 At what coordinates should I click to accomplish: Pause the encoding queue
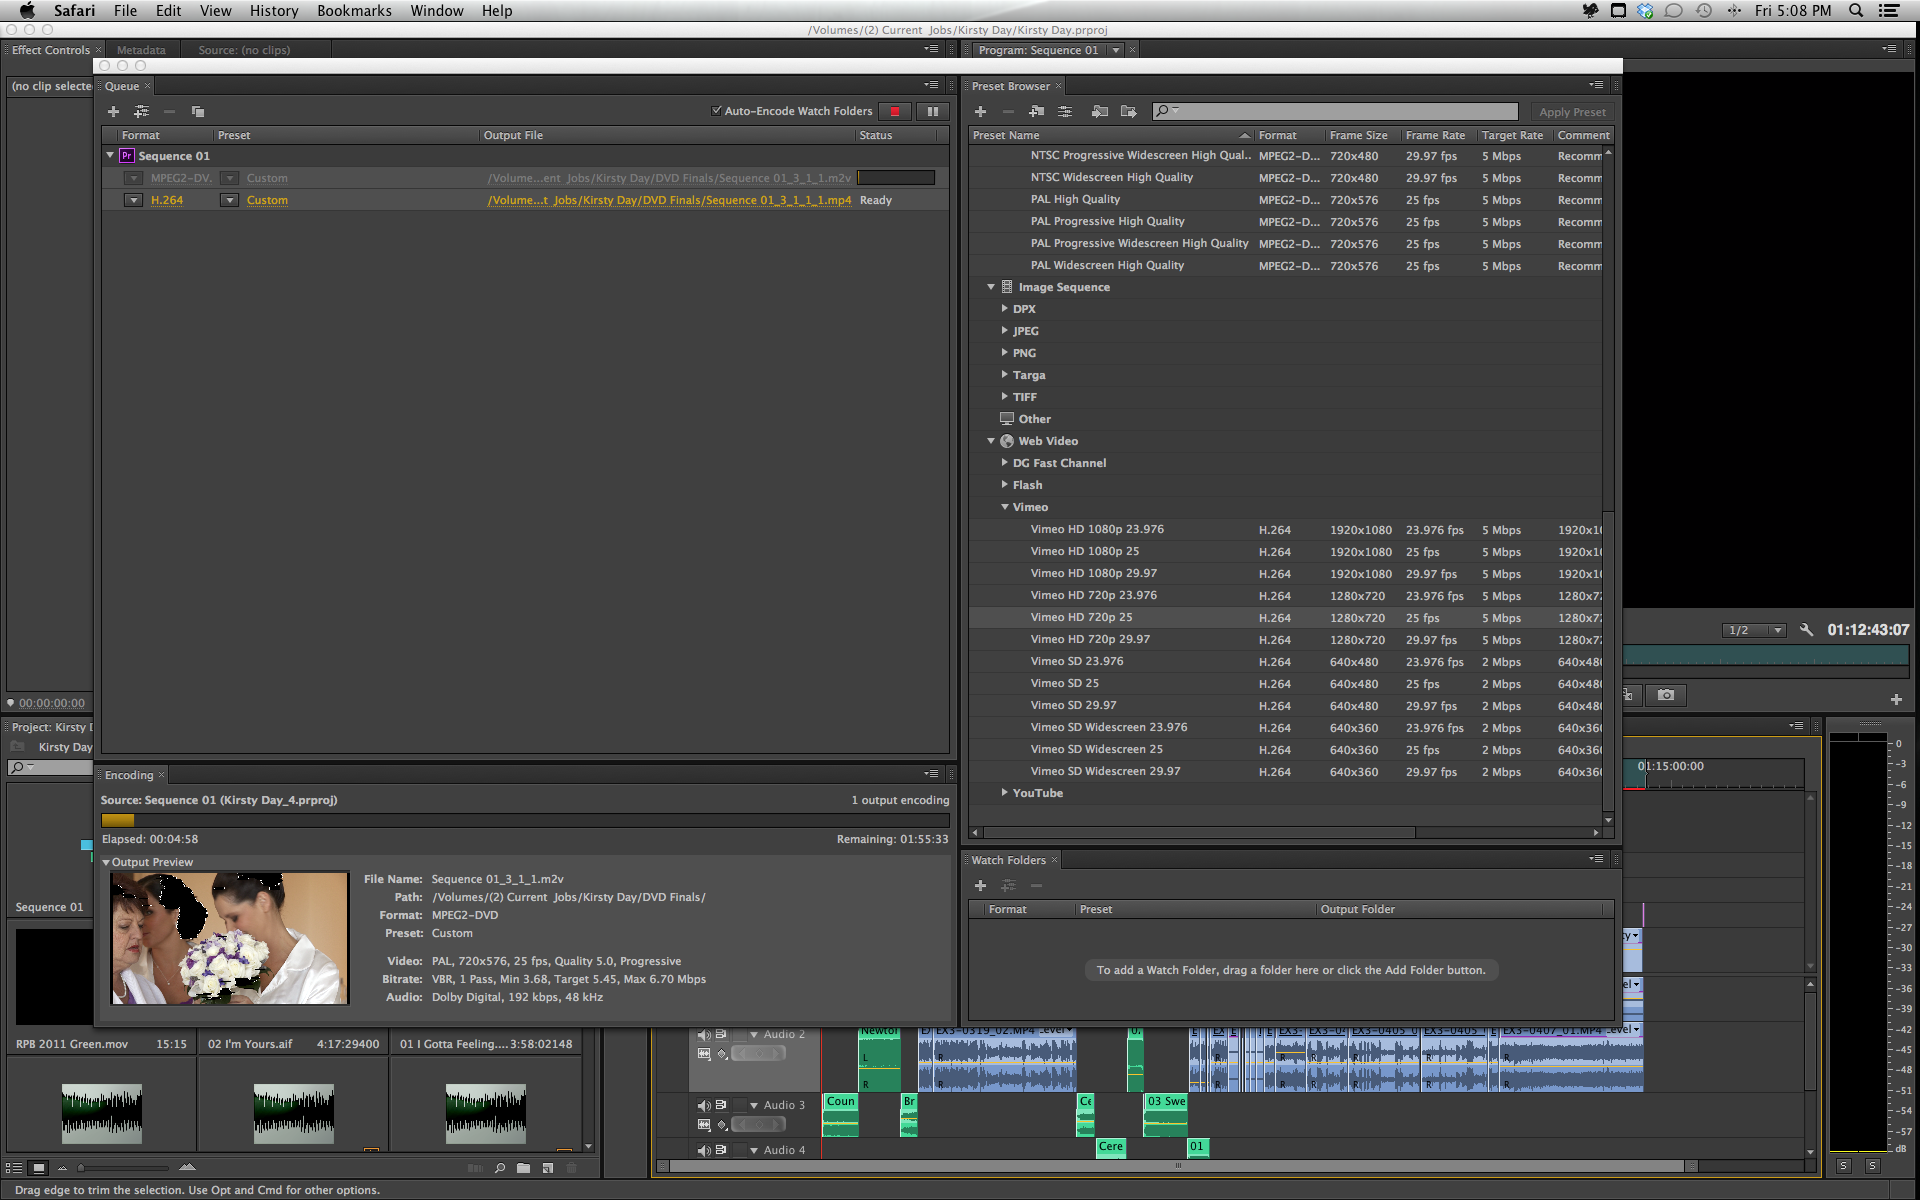[933, 111]
